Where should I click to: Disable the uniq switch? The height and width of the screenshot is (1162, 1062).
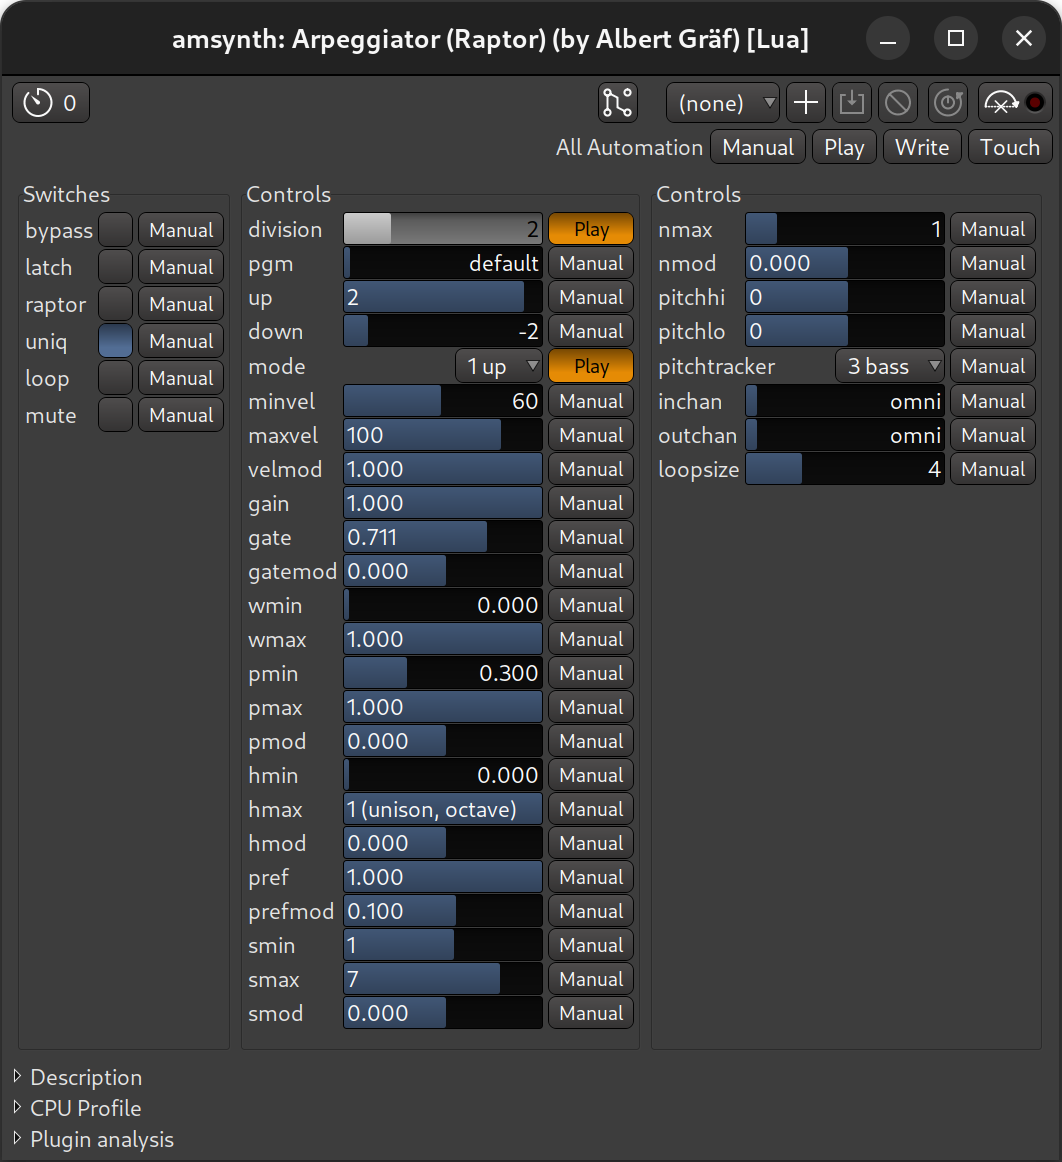116,341
